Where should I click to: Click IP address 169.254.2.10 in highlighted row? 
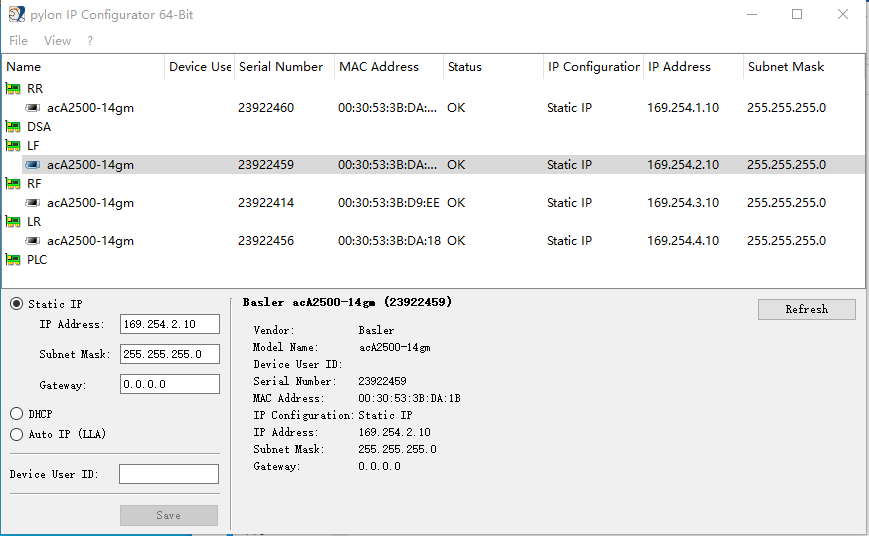tap(683, 165)
